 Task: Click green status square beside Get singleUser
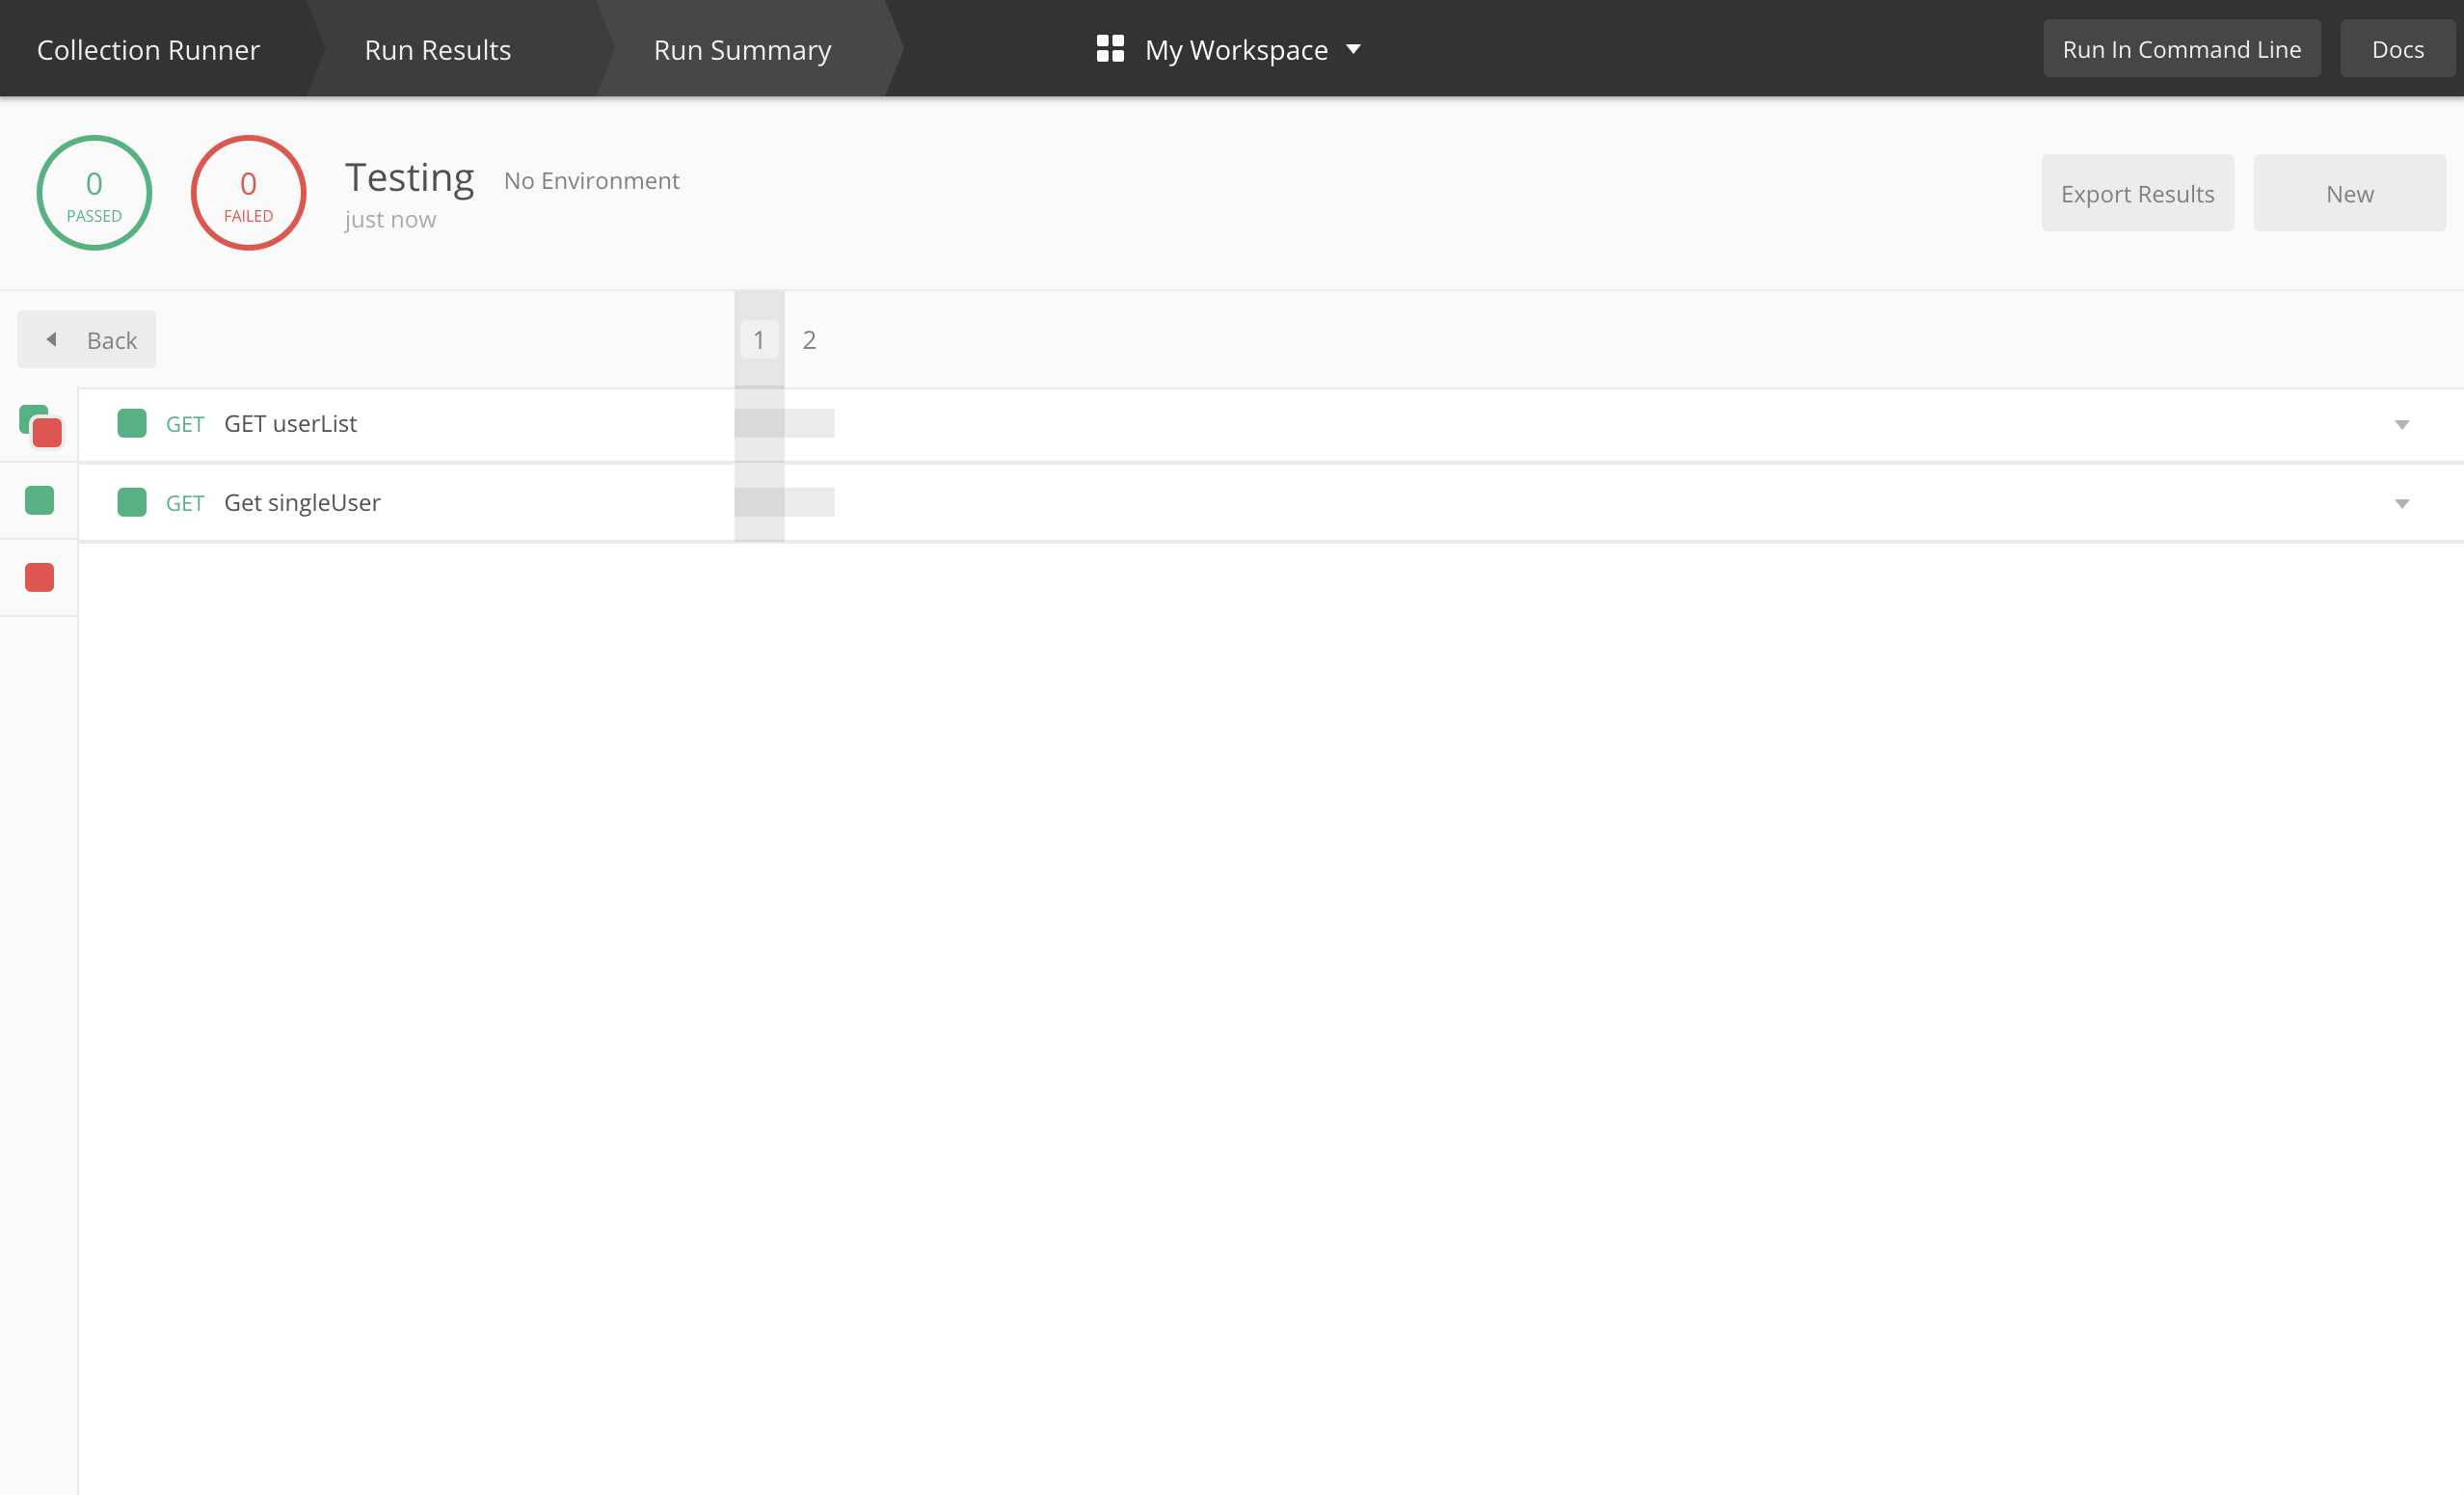tap(132, 502)
